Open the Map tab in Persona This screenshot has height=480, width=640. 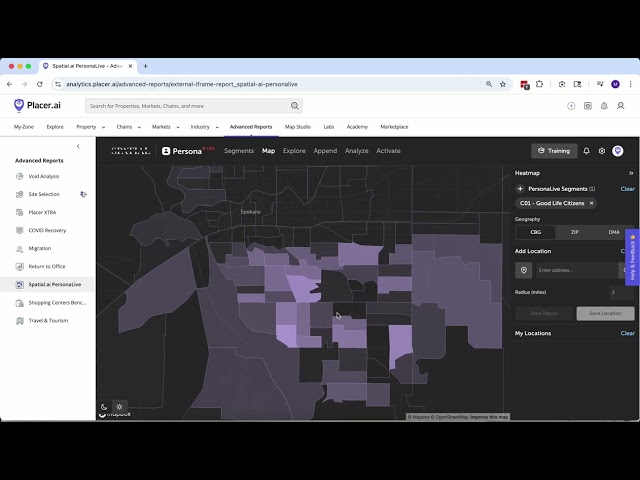[x=268, y=151]
